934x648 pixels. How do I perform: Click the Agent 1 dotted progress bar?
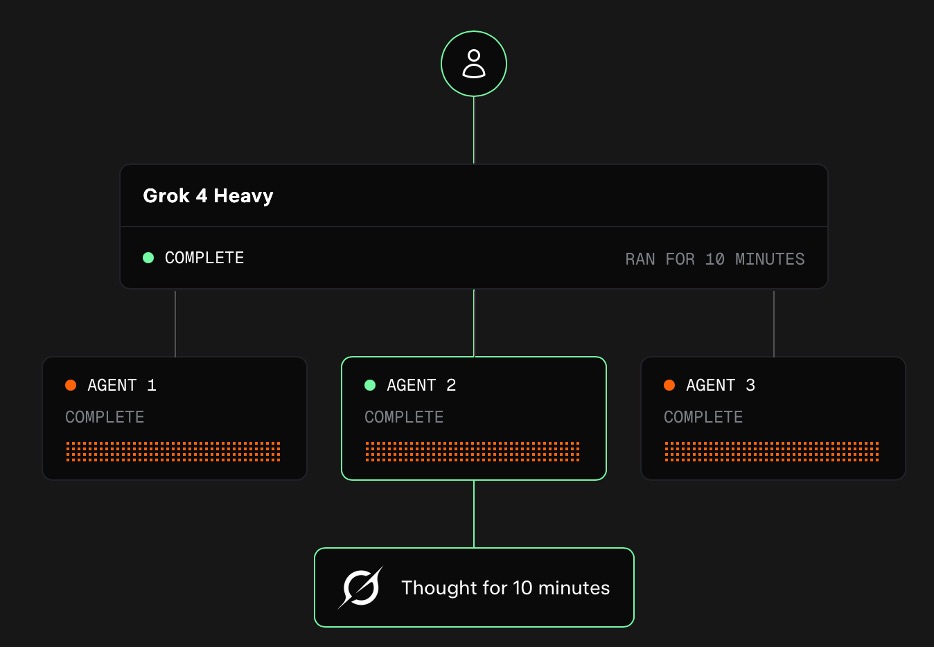click(x=173, y=451)
